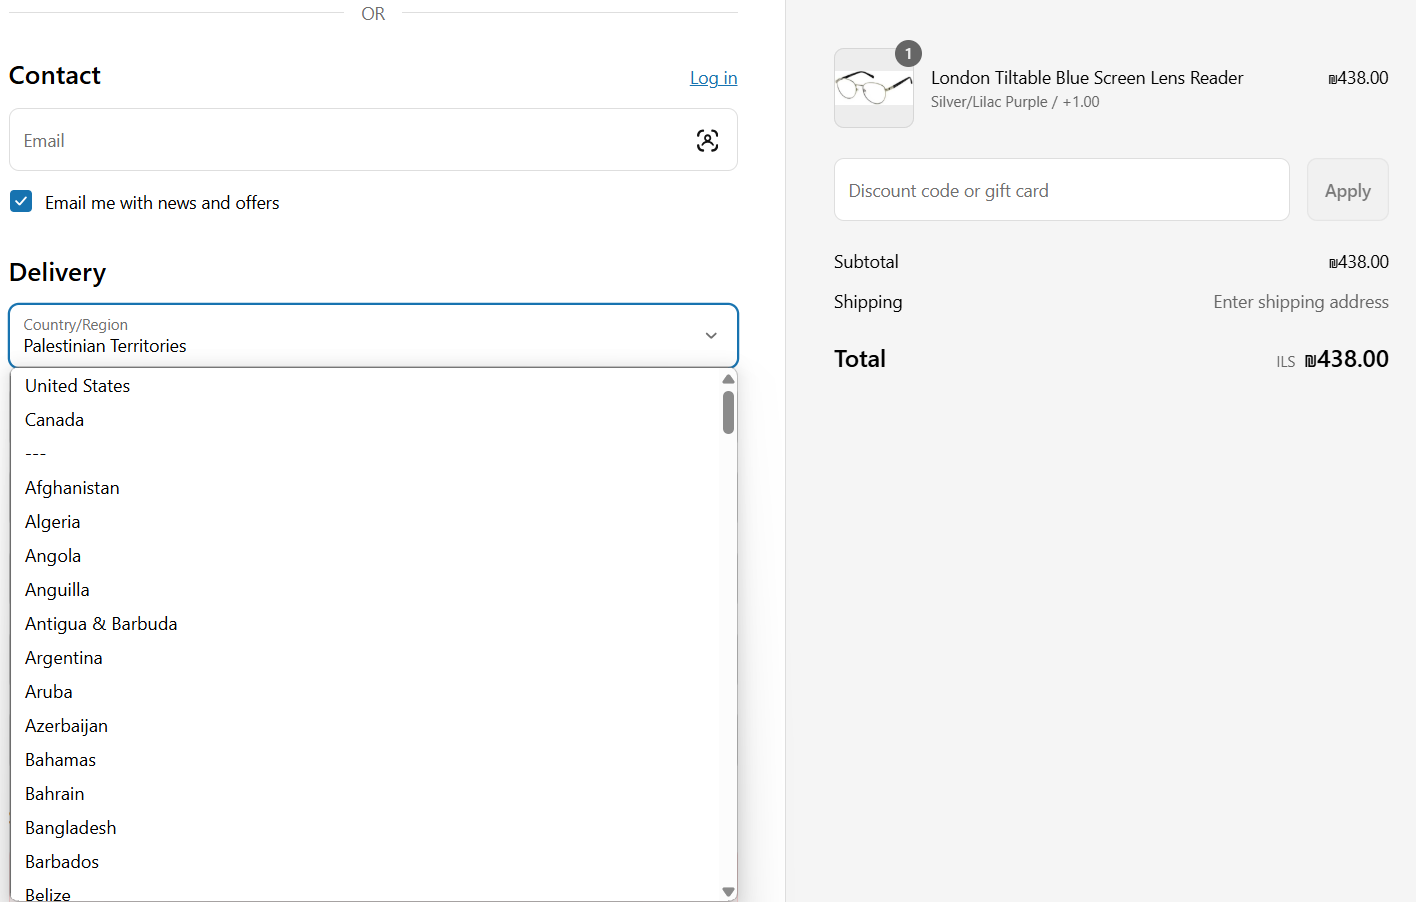This screenshot has height=902, width=1416.
Task: Click the dropdown list scroll-up arrow
Action: pos(728,379)
